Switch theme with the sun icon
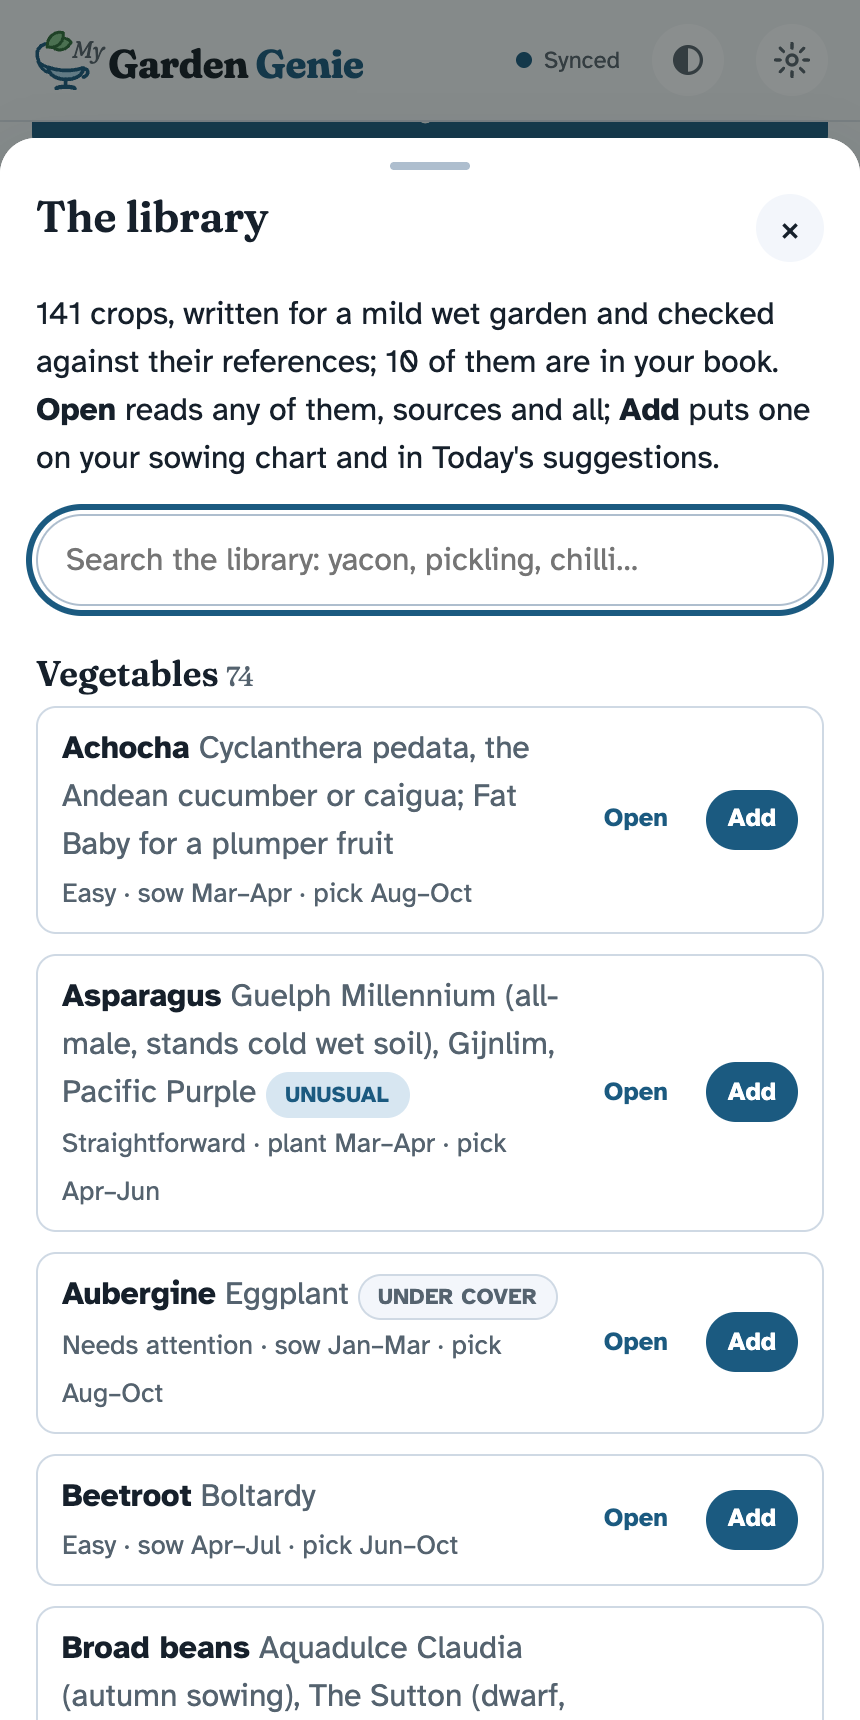The height and width of the screenshot is (1720, 860). (x=792, y=61)
